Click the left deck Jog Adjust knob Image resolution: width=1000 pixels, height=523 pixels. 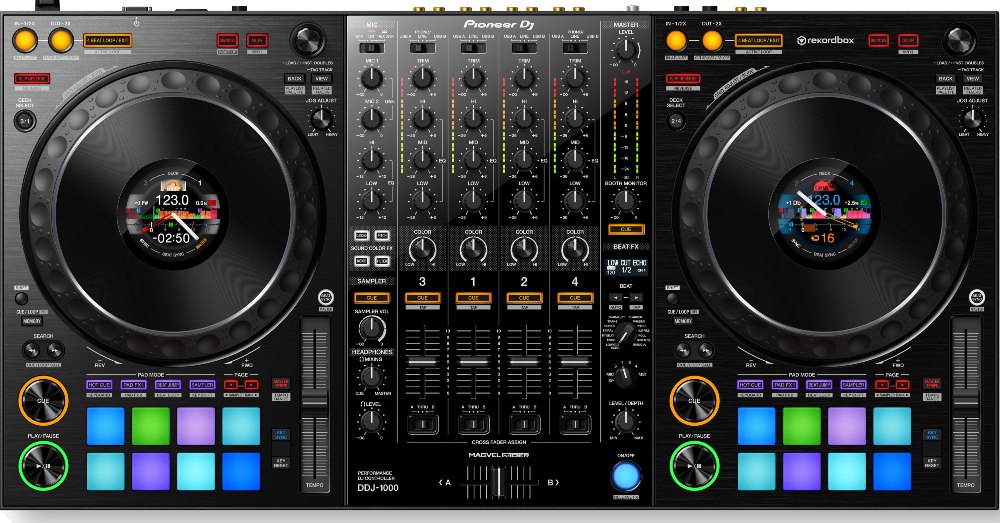pyautogui.click(x=321, y=119)
